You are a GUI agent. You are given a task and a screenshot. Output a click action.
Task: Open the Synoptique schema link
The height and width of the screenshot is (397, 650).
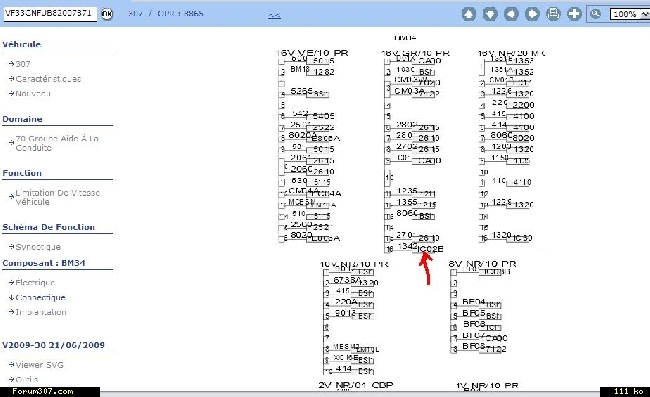click(x=38, y=247)
